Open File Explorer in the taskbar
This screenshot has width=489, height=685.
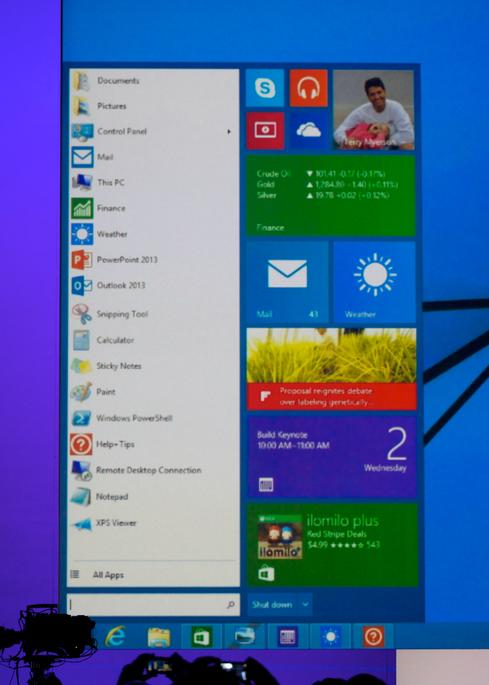pyautogui.click(x=159, y=637)
